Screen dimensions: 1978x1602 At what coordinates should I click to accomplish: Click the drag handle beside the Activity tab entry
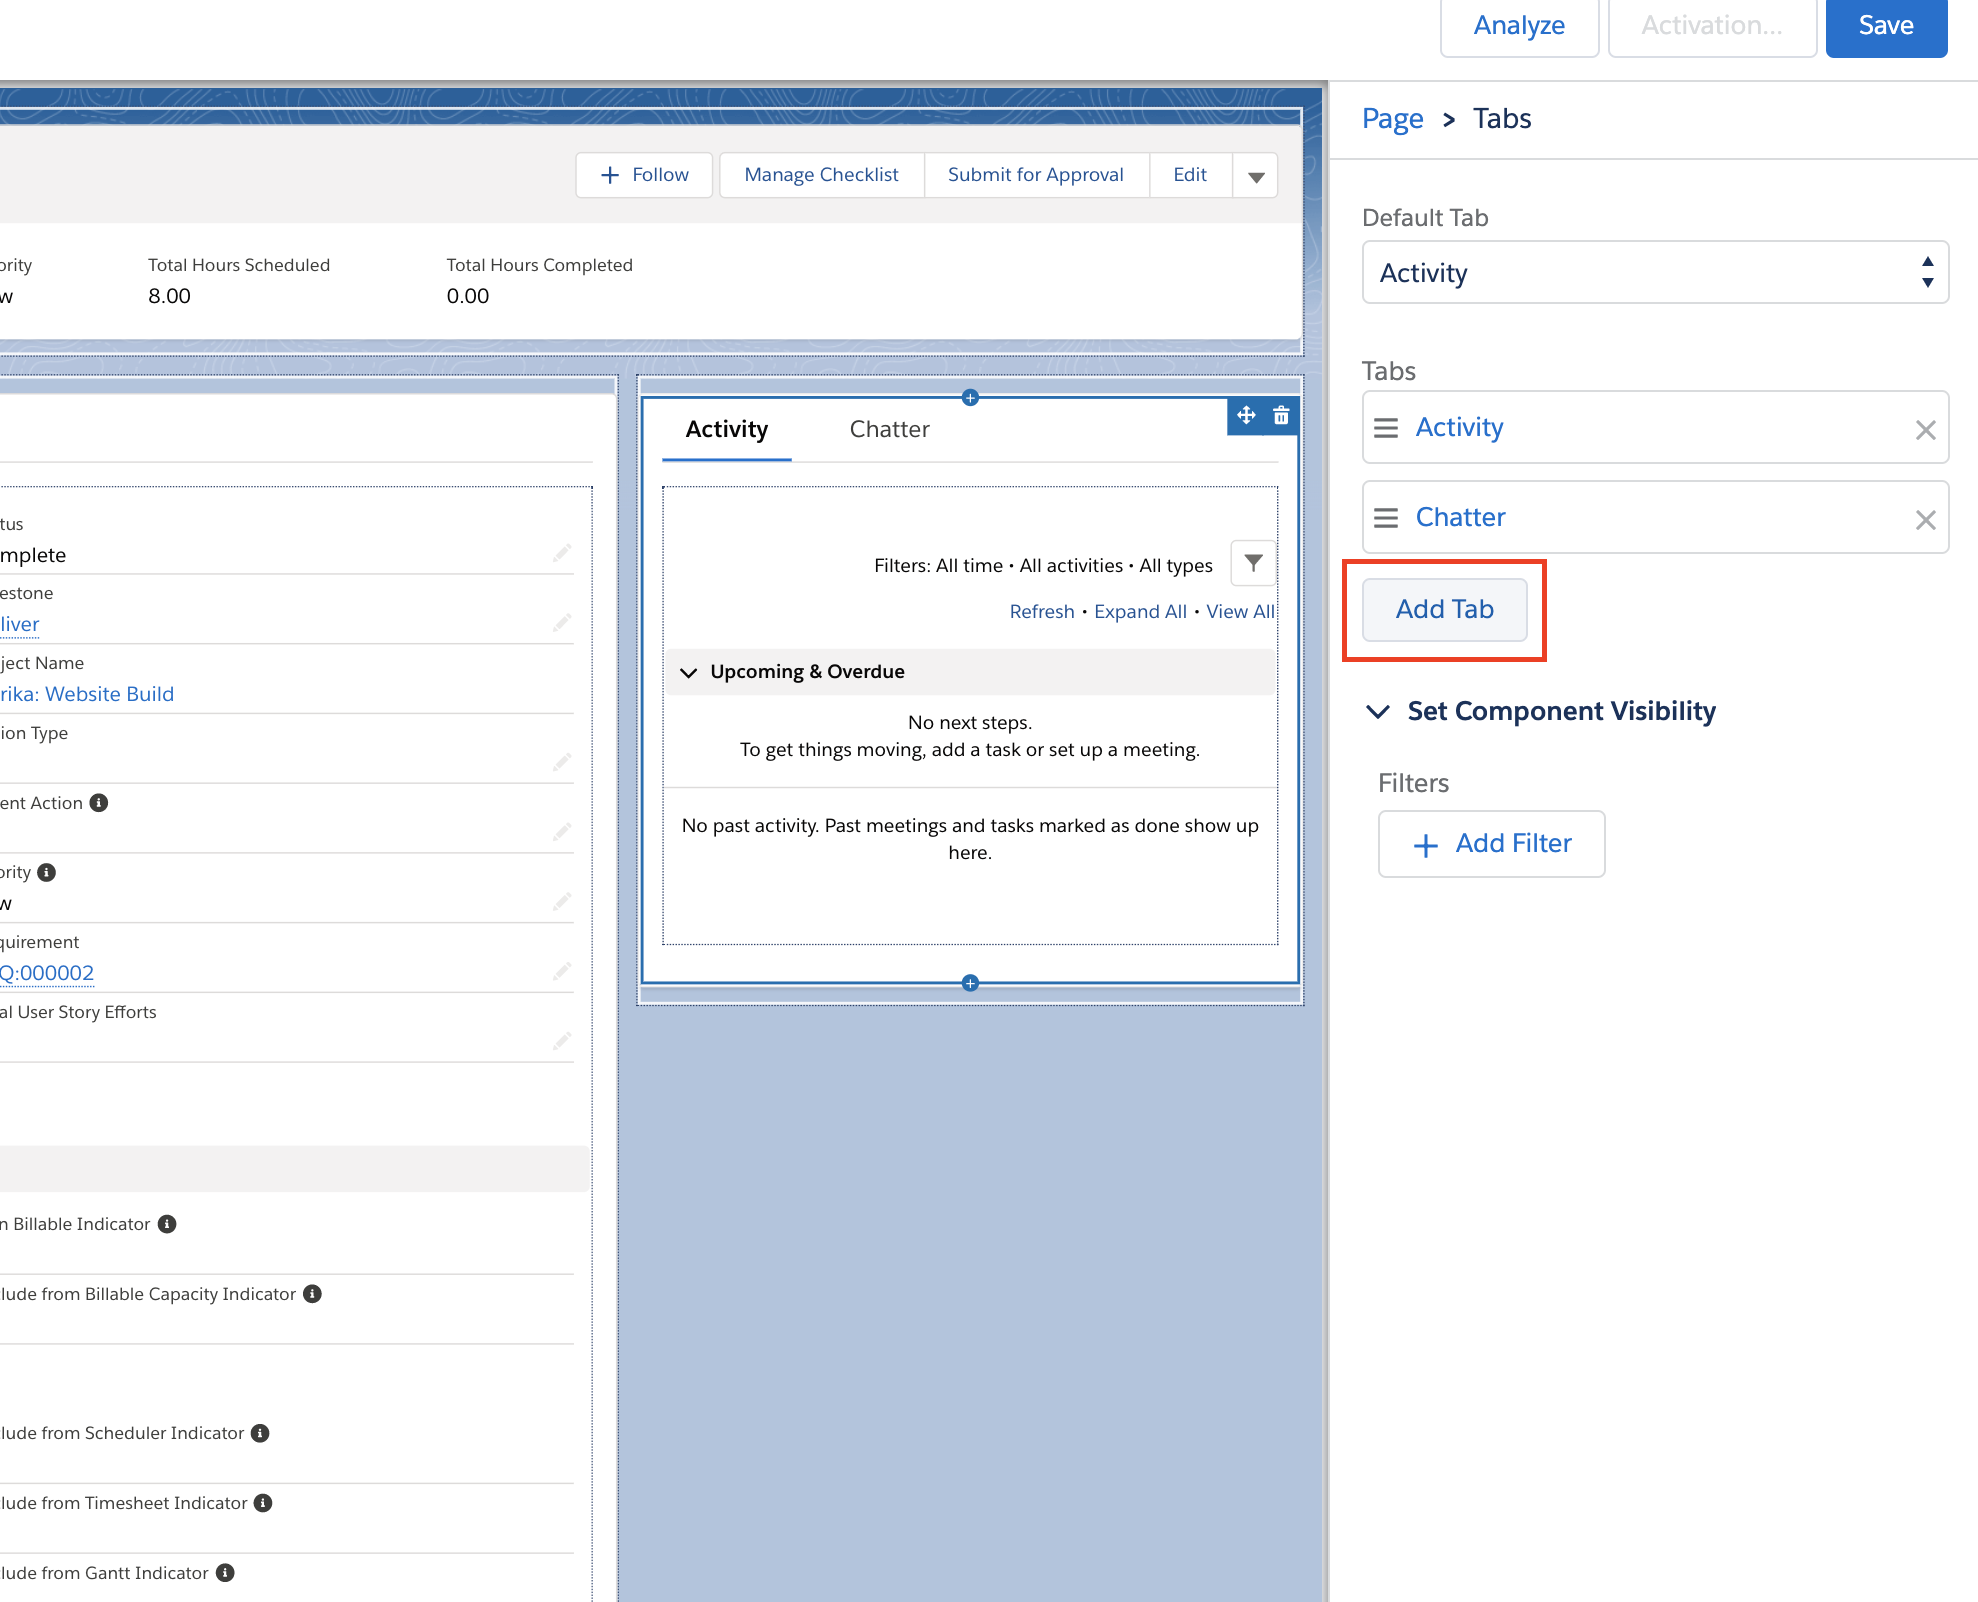pos(1386,427)
